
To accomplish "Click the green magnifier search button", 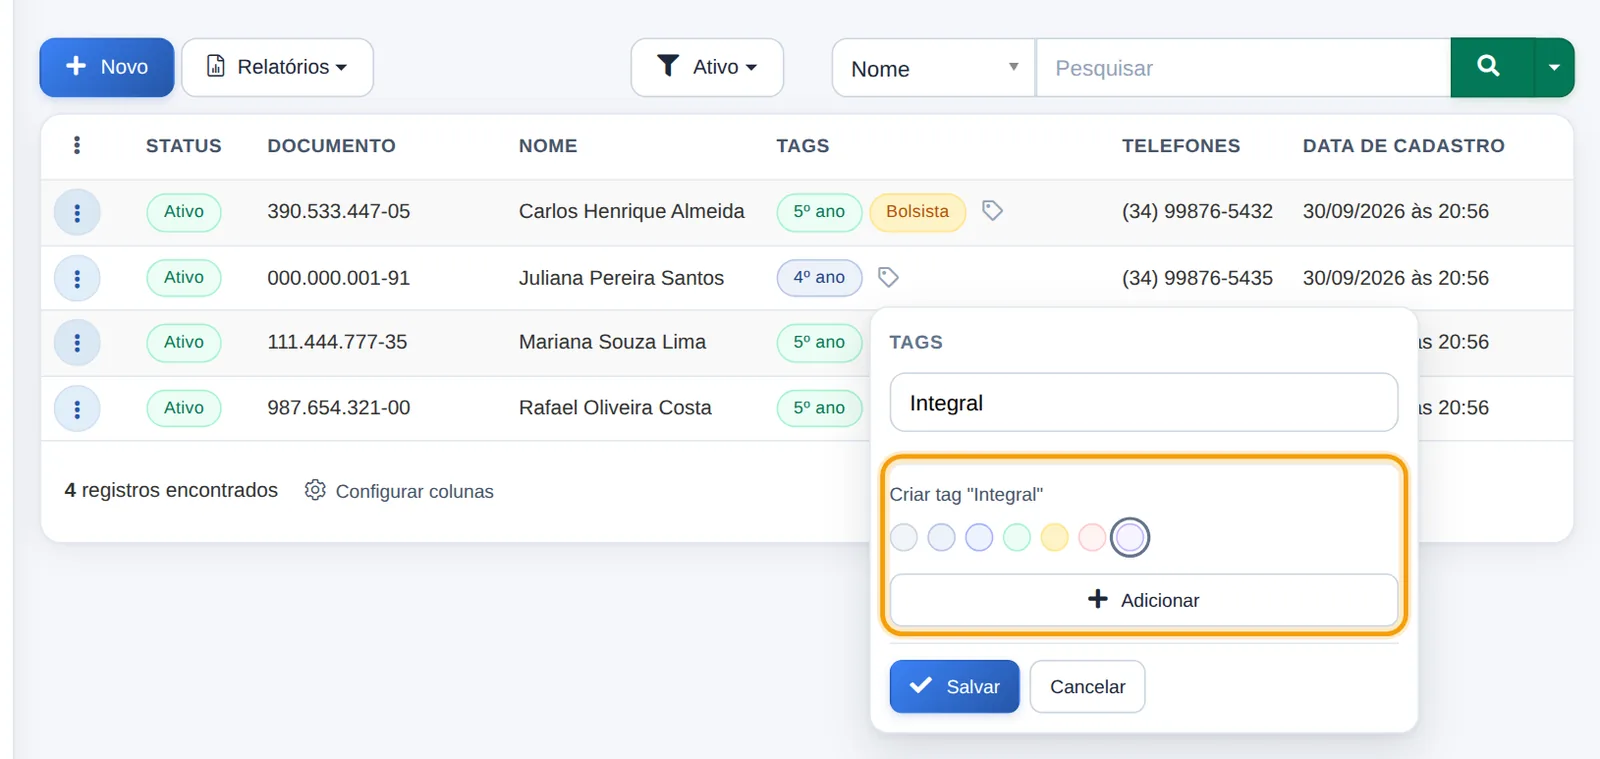I will [x=1491, y=68].
